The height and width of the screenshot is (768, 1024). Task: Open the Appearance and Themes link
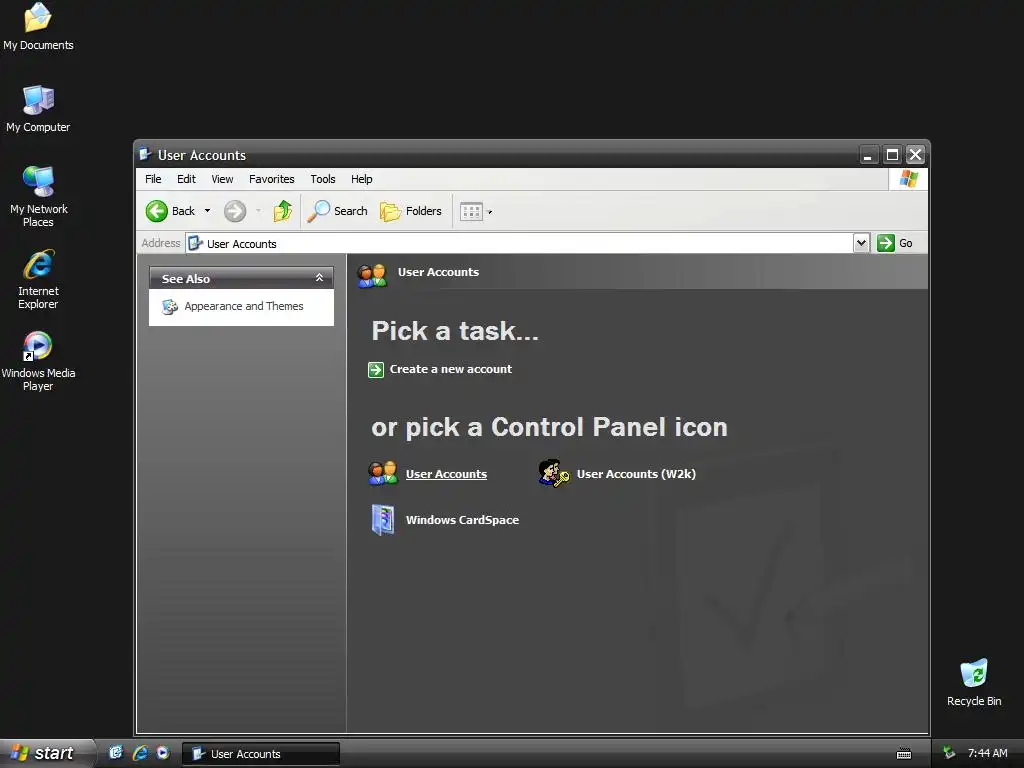(244, 306)
